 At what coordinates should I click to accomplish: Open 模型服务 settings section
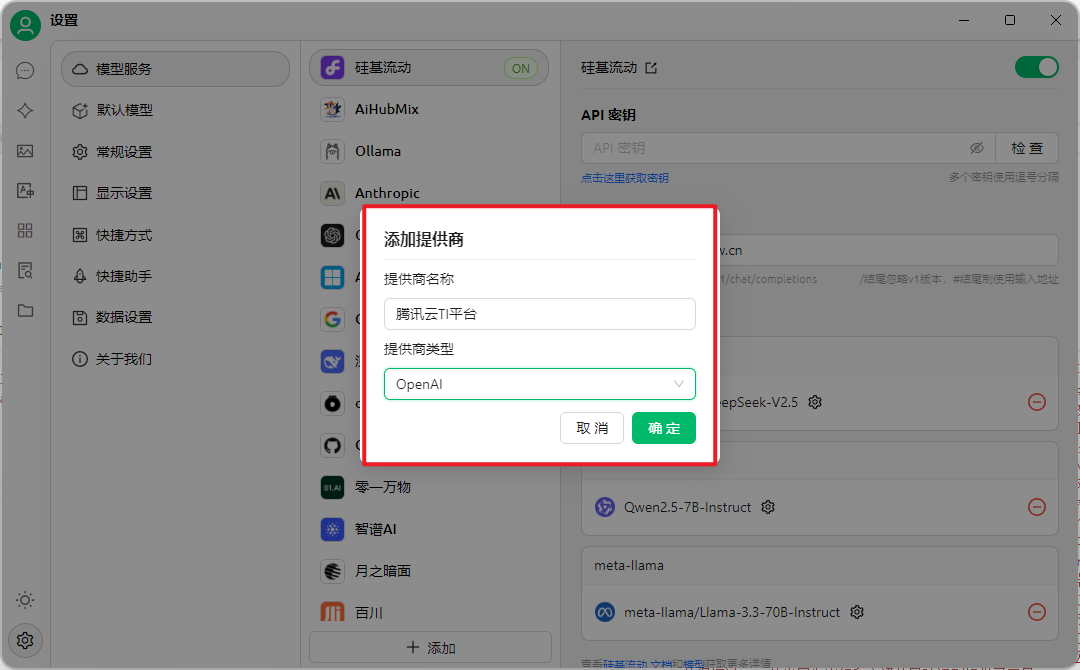(176, 69)
